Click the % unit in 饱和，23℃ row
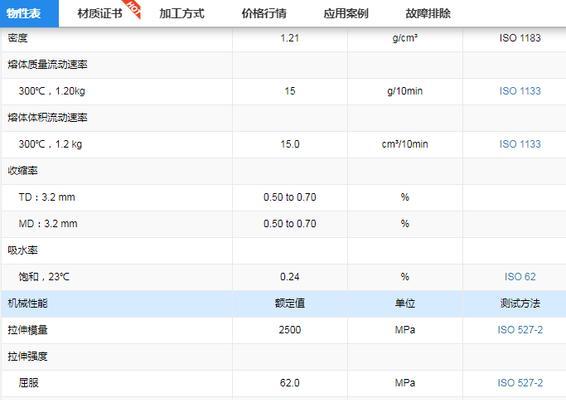This screenshot has width=566, height=400. click(x=405, y=277)
